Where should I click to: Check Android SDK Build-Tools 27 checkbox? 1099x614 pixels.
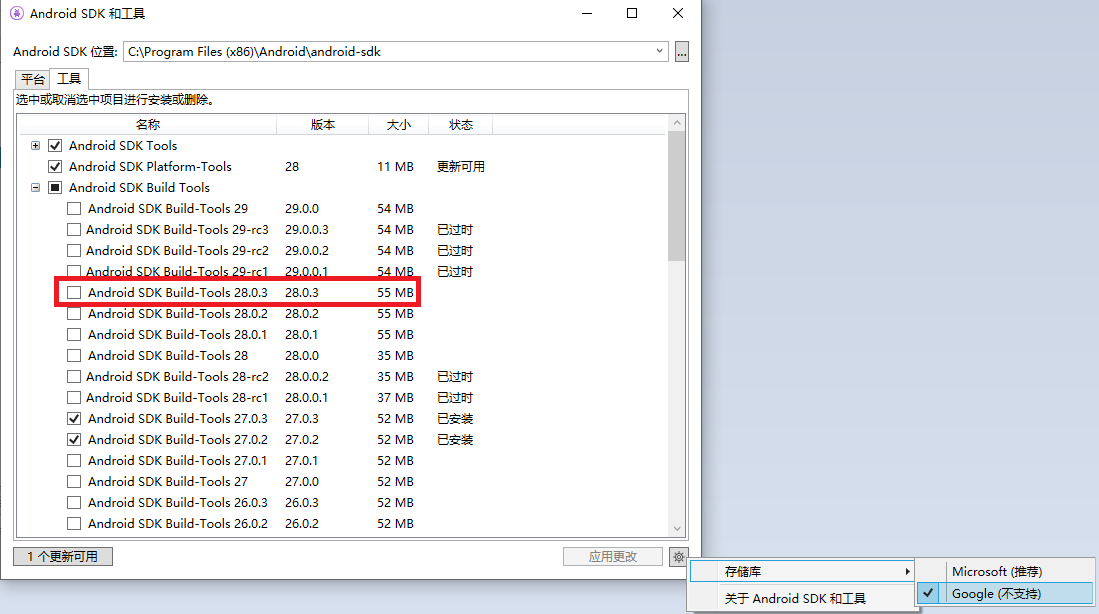74,482
